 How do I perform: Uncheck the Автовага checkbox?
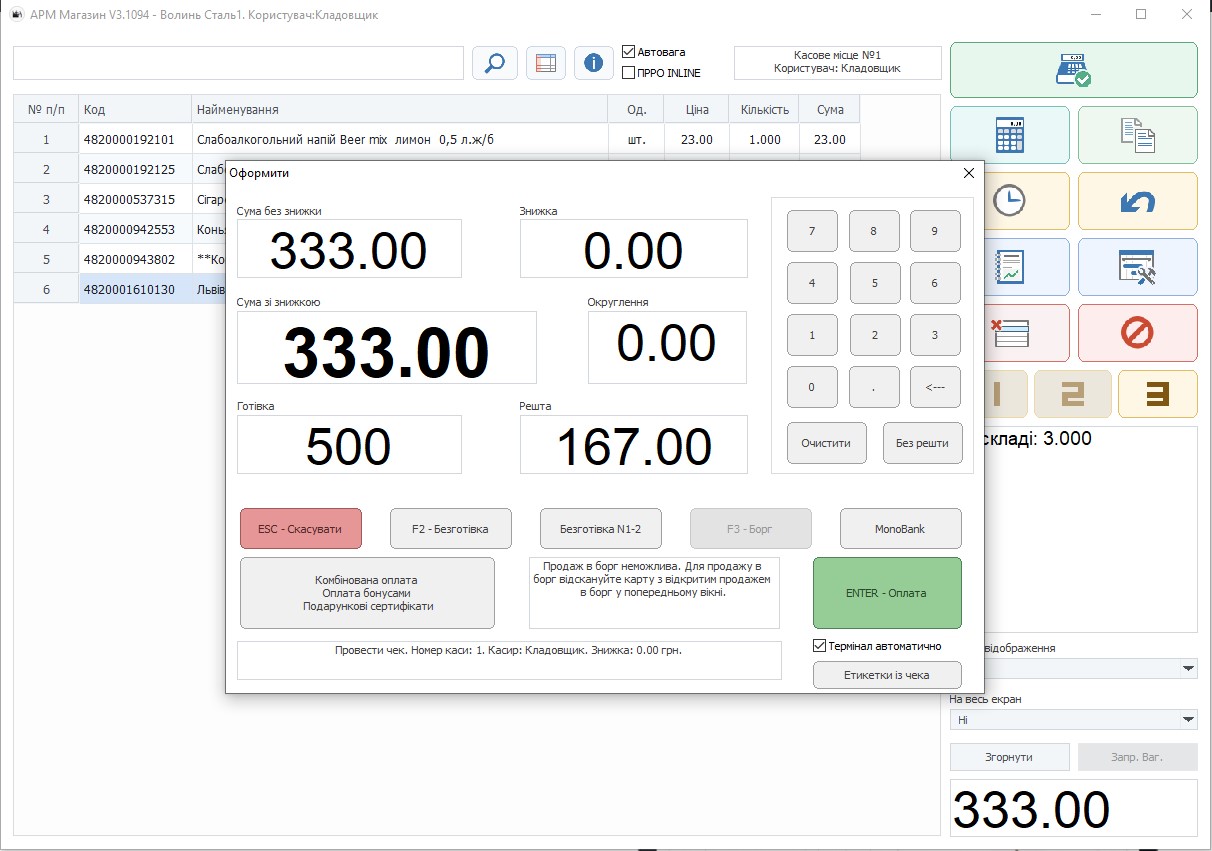pos(629,52)
